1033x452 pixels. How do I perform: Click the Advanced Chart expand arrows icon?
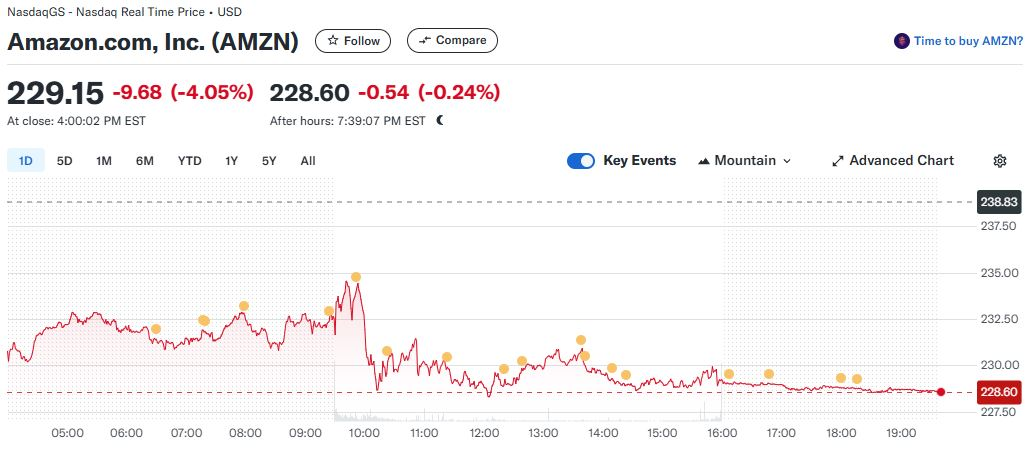coord(837,161)
